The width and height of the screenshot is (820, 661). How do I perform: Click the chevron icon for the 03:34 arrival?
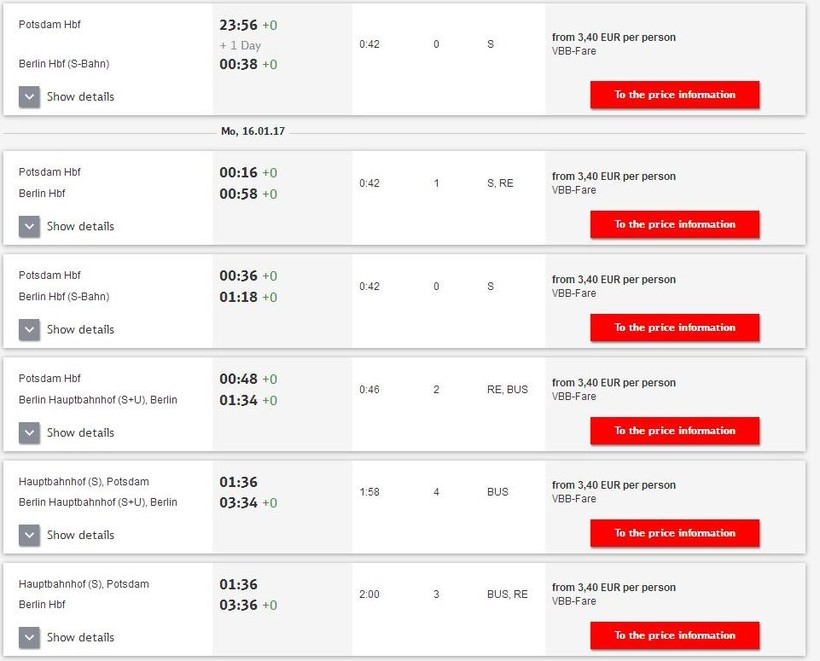tap(29, 535)
